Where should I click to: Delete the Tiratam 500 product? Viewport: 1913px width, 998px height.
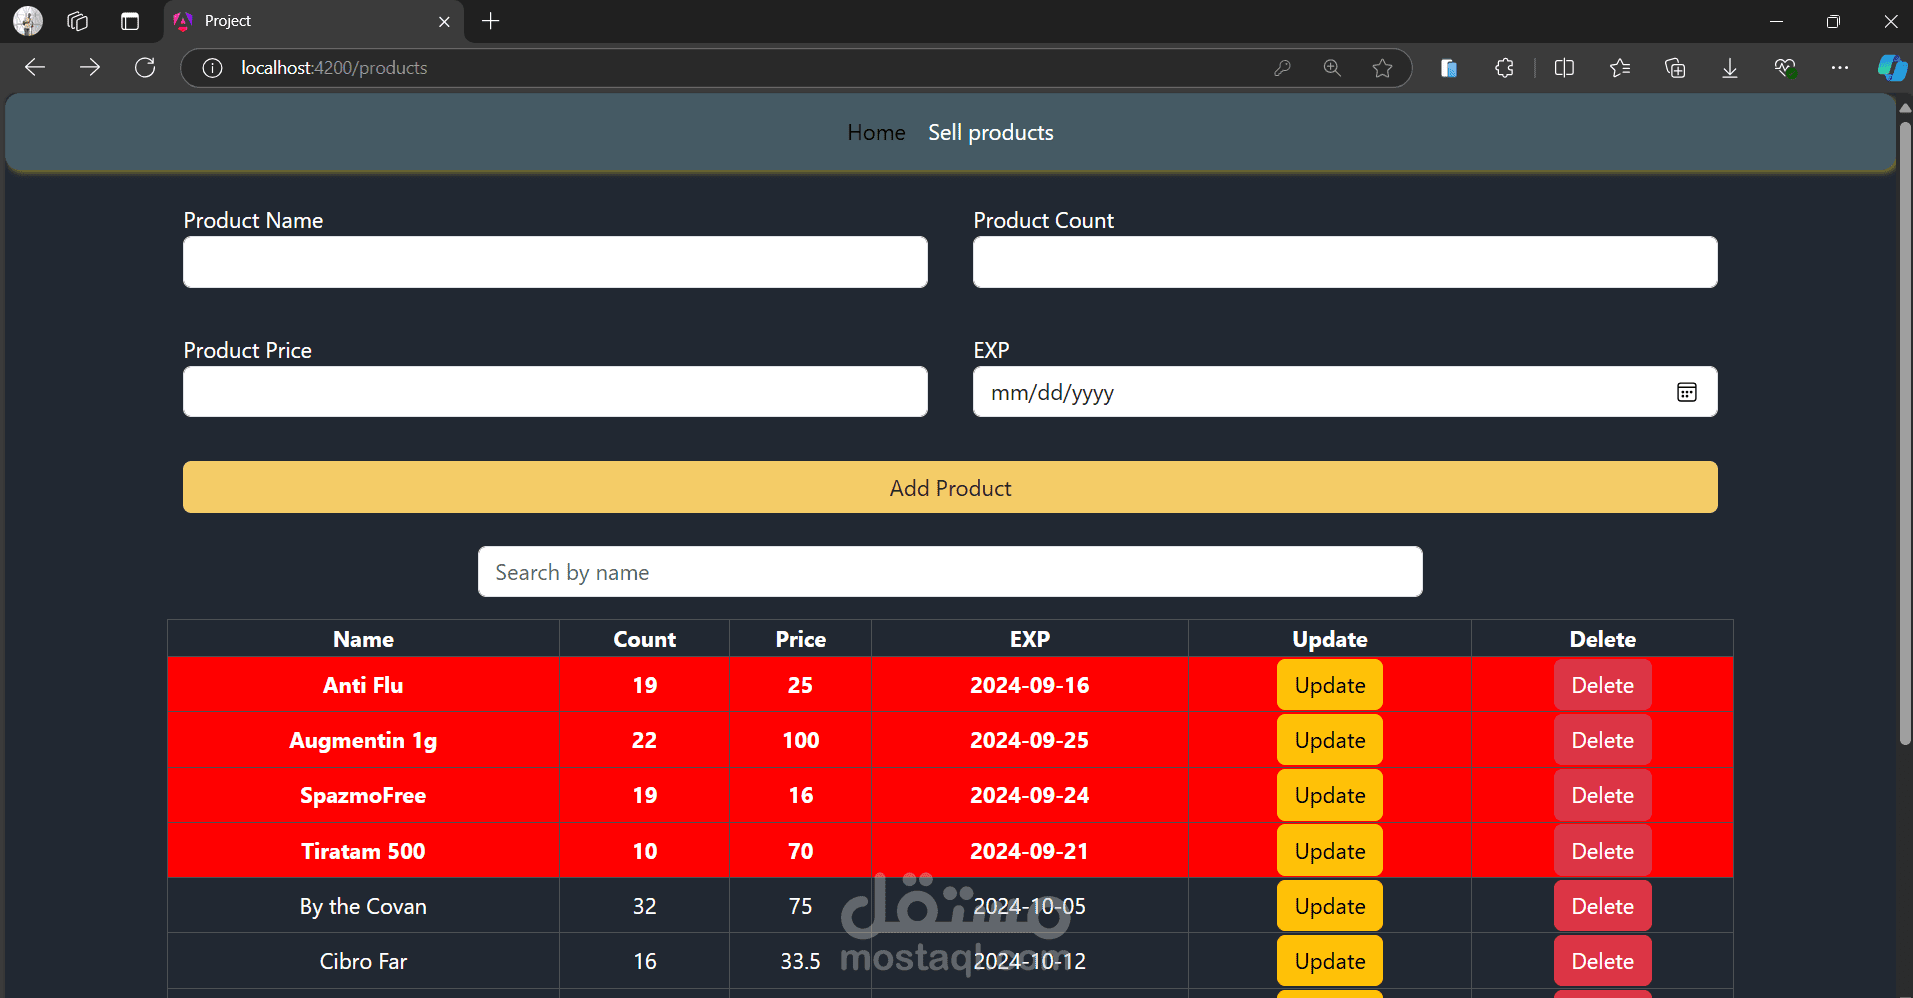tap(1603, 851)
